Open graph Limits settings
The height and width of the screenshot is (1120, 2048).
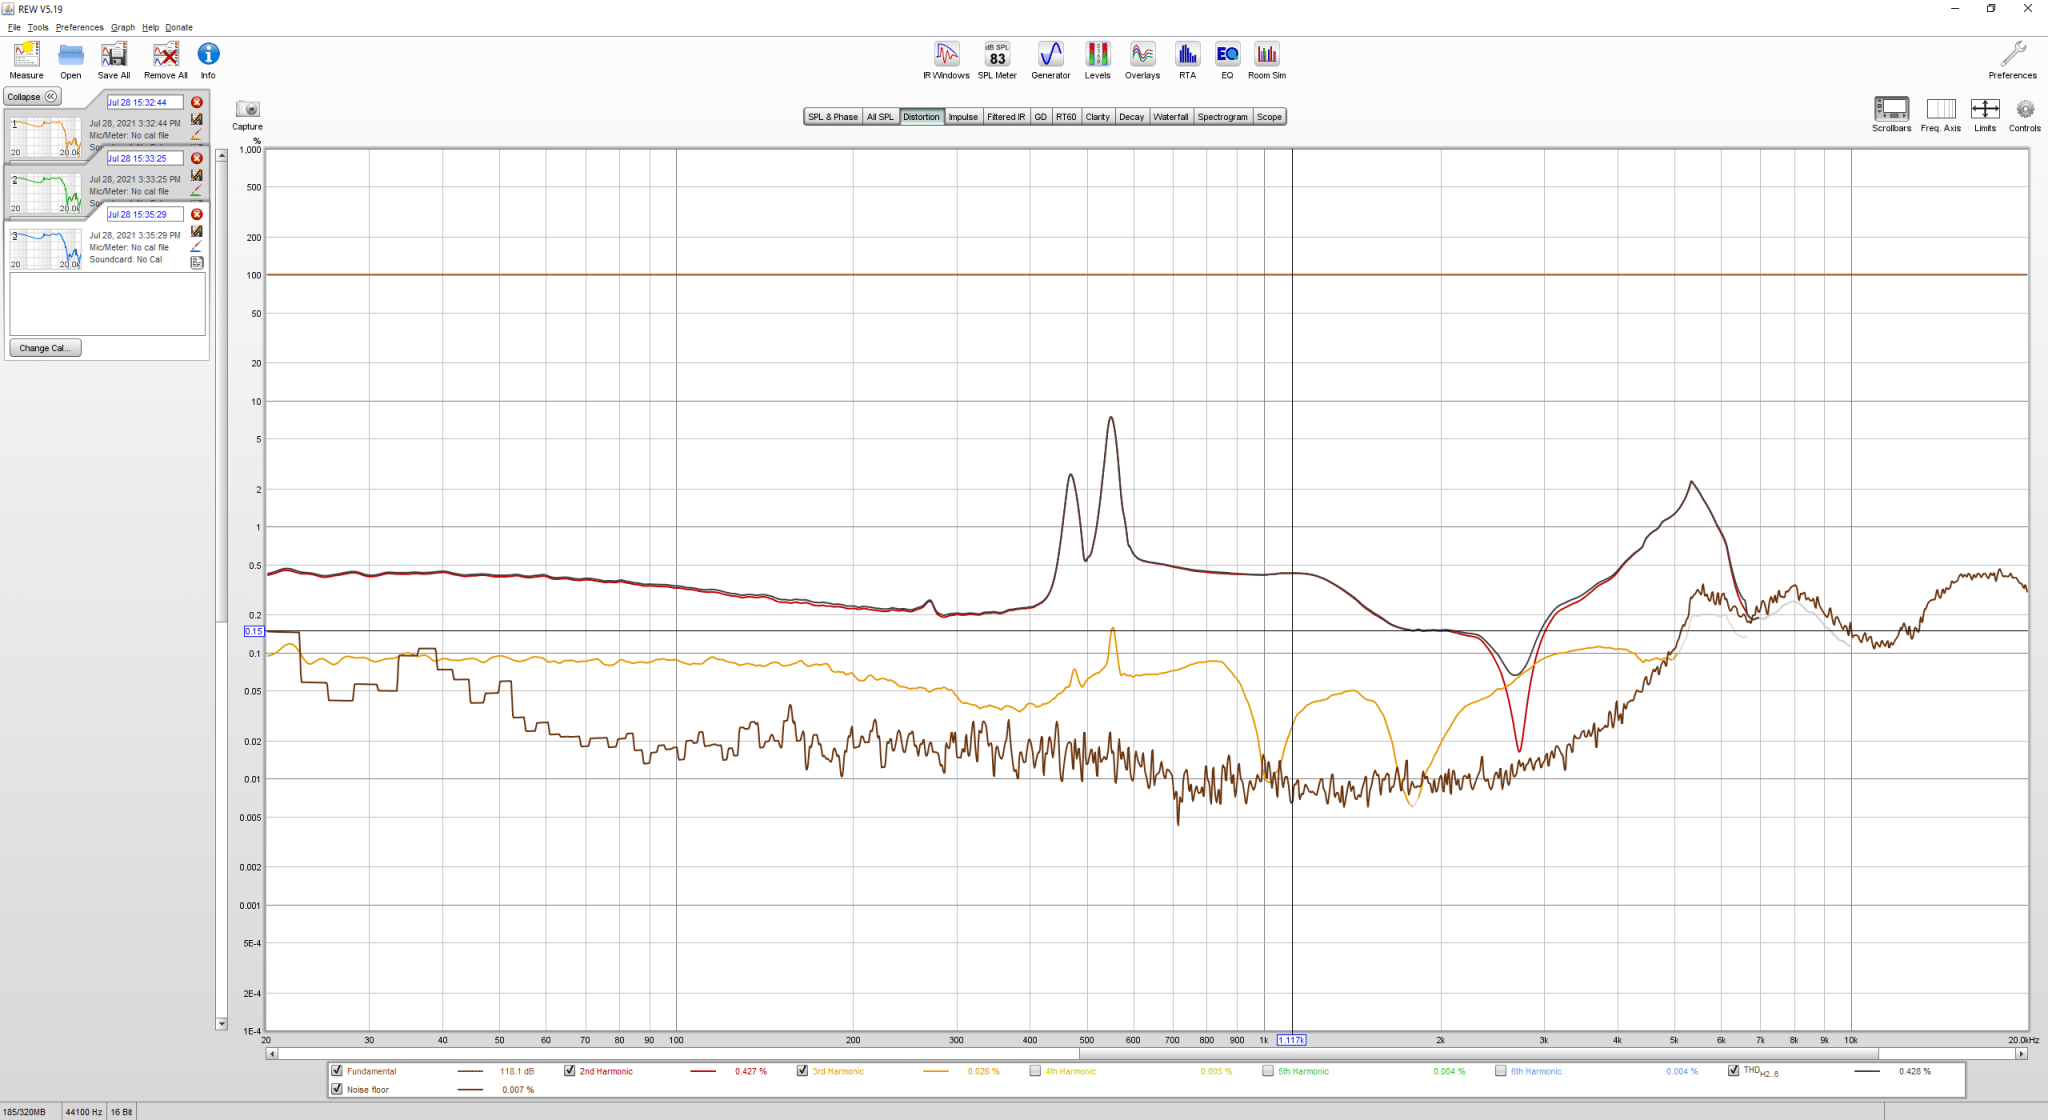coord(1985,114)
